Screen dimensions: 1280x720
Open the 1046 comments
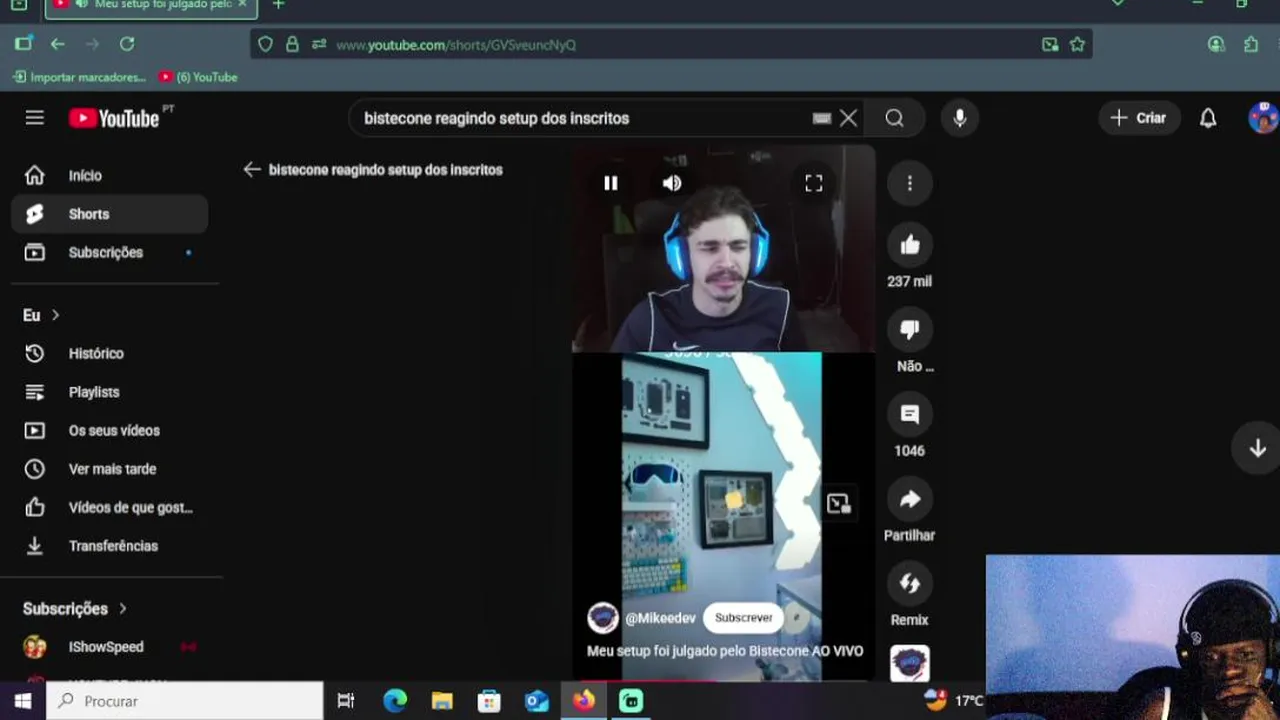click(x=909, y=414)
